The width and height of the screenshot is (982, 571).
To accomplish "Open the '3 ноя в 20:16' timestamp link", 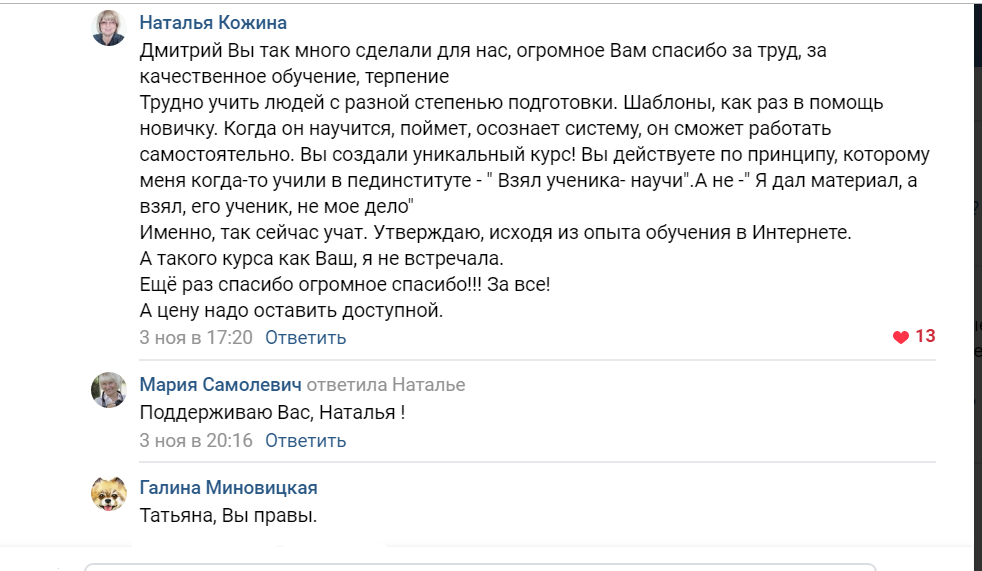I will point(196,440).
